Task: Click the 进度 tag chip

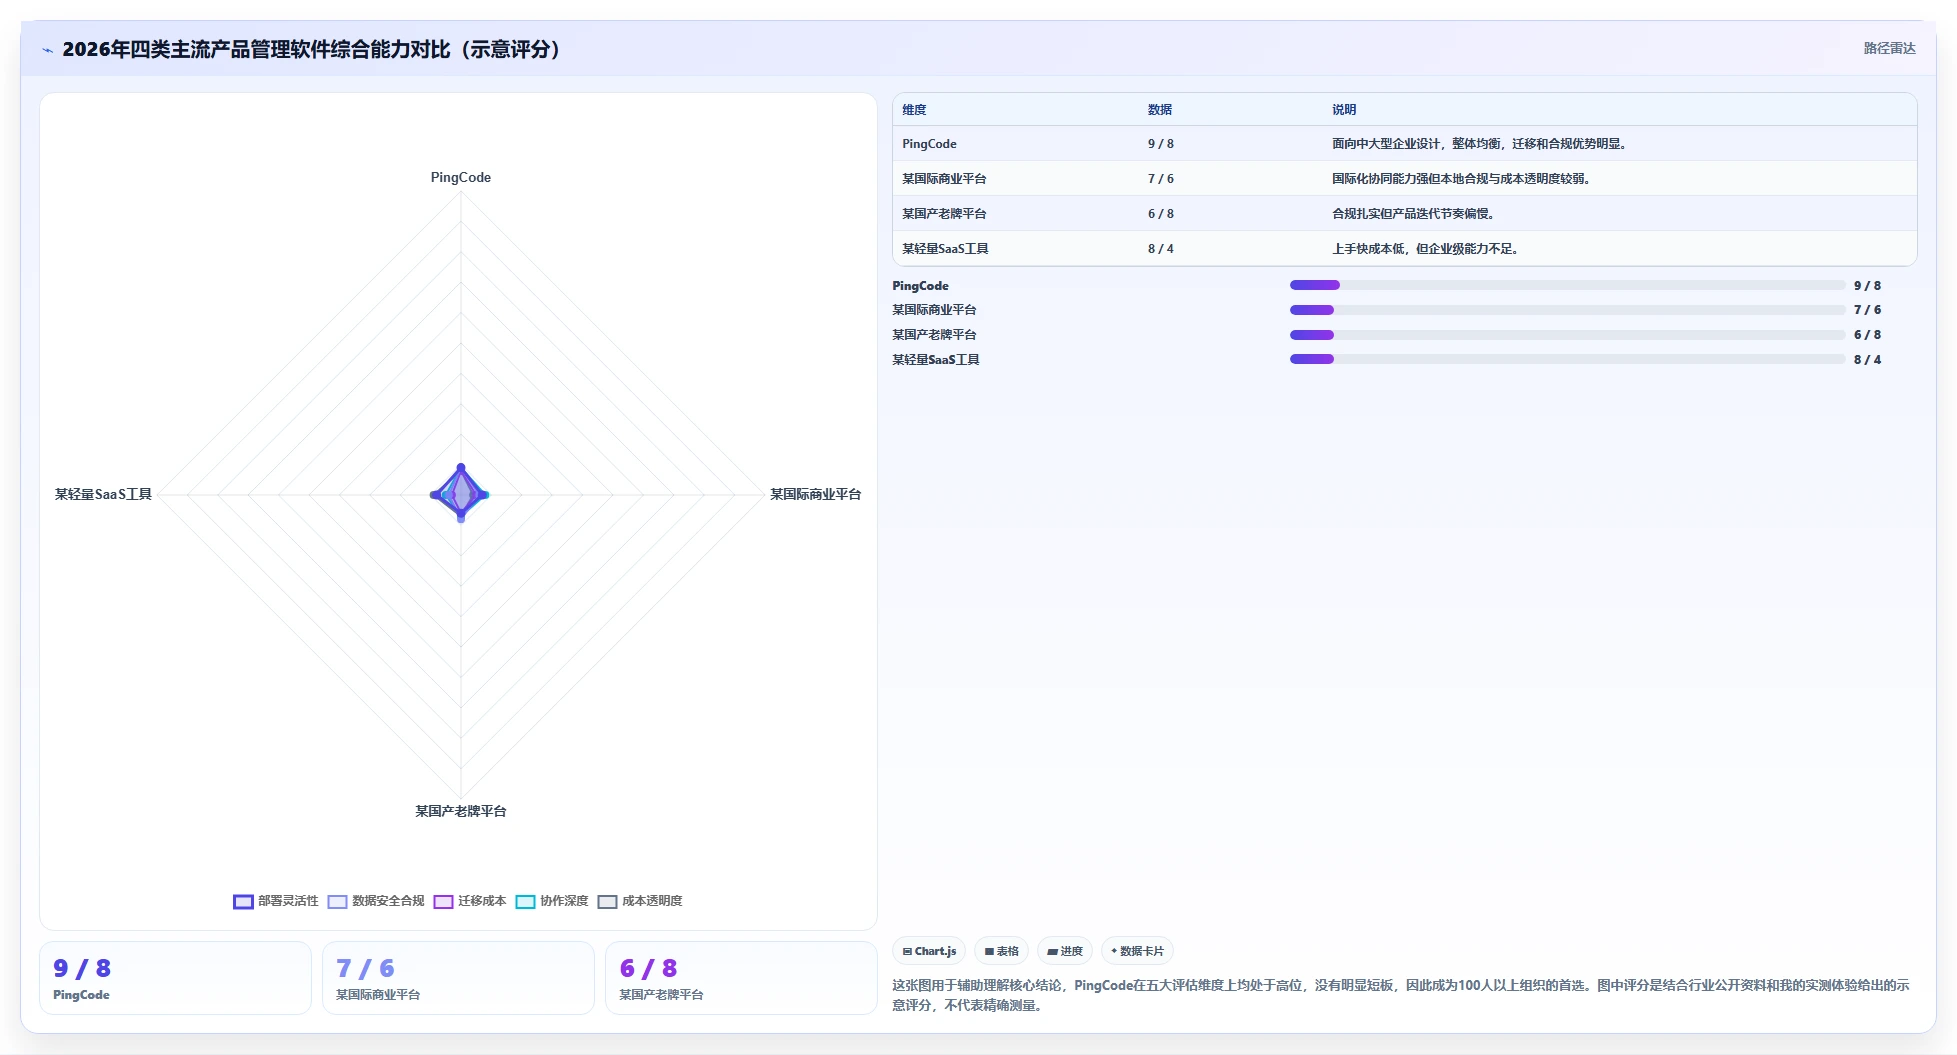Action: tap(1064, 951)
